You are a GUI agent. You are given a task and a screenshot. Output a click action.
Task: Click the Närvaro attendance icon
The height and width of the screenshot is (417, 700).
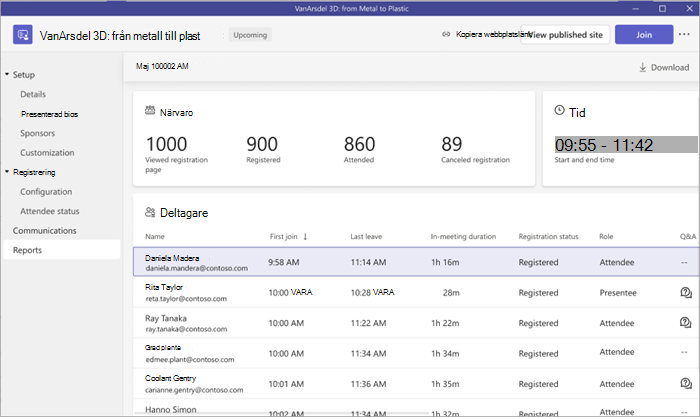point(150,110)
